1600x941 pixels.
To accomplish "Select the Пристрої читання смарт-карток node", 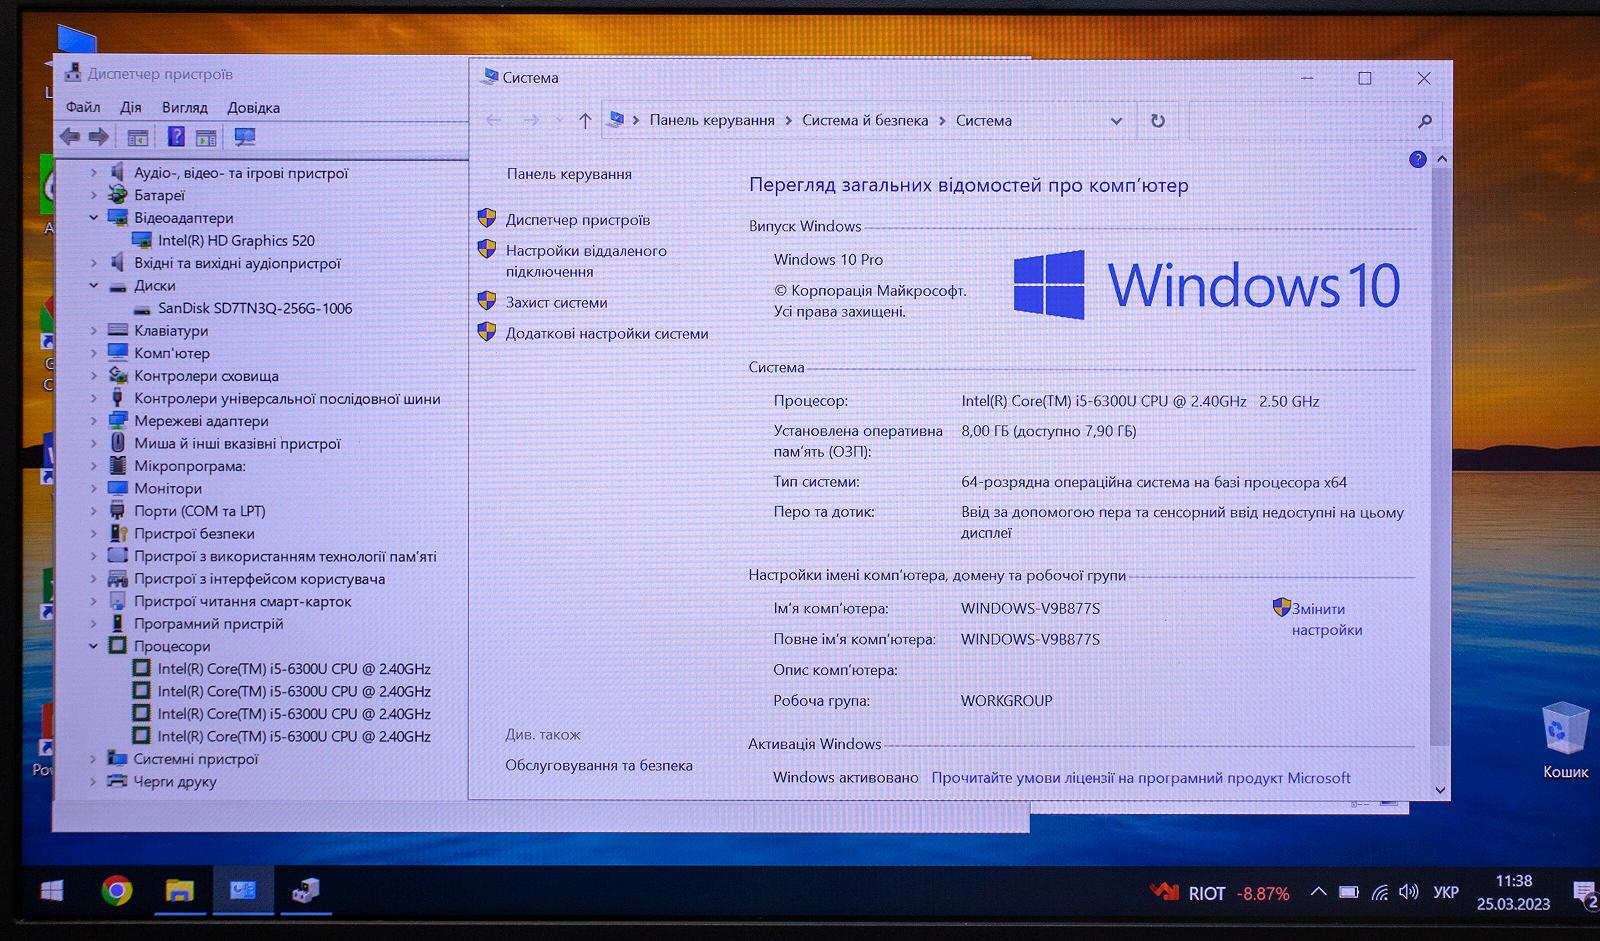I will point(243,601).
